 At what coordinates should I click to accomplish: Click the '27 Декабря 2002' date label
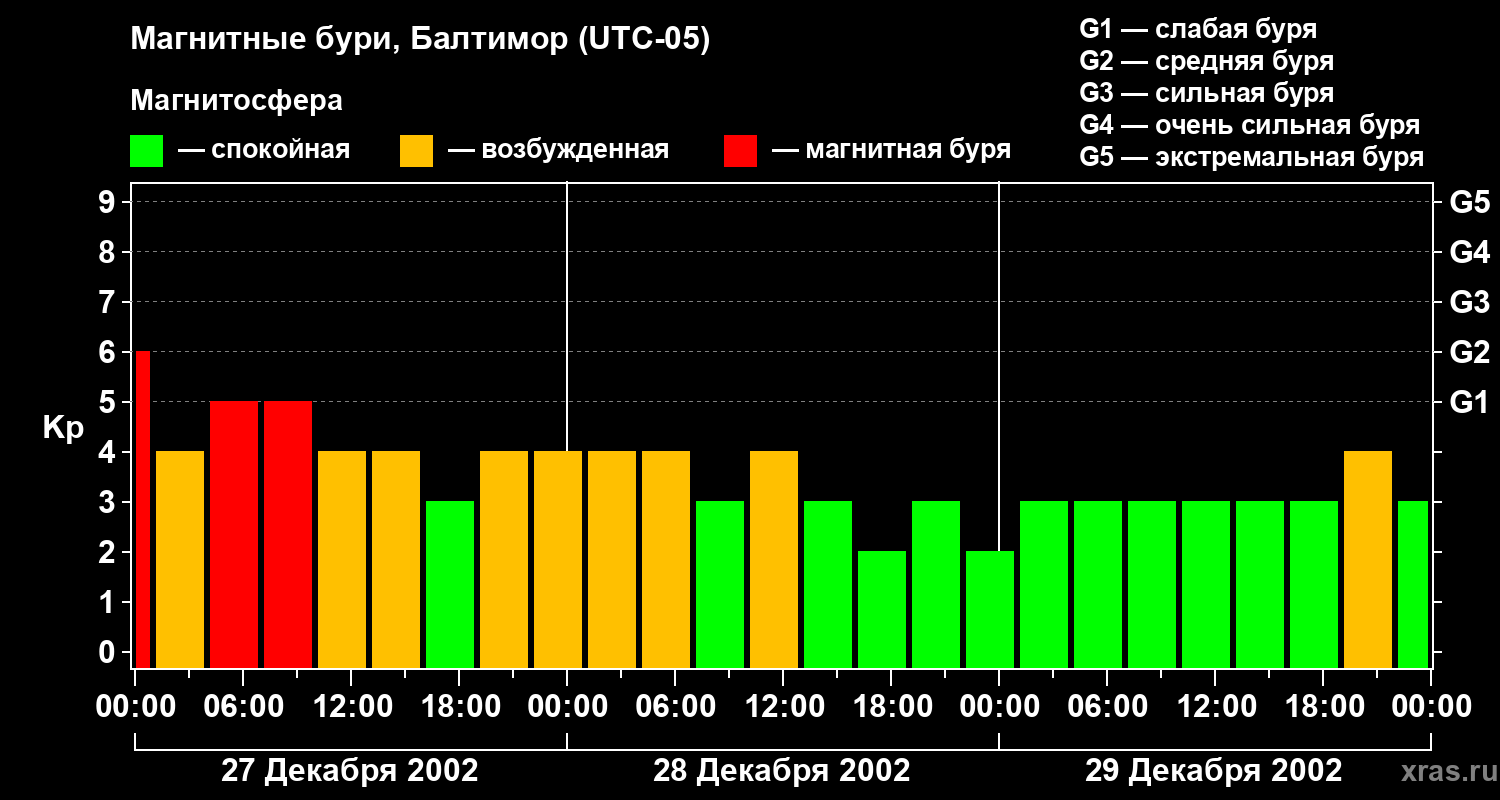(x=349, y=771)
